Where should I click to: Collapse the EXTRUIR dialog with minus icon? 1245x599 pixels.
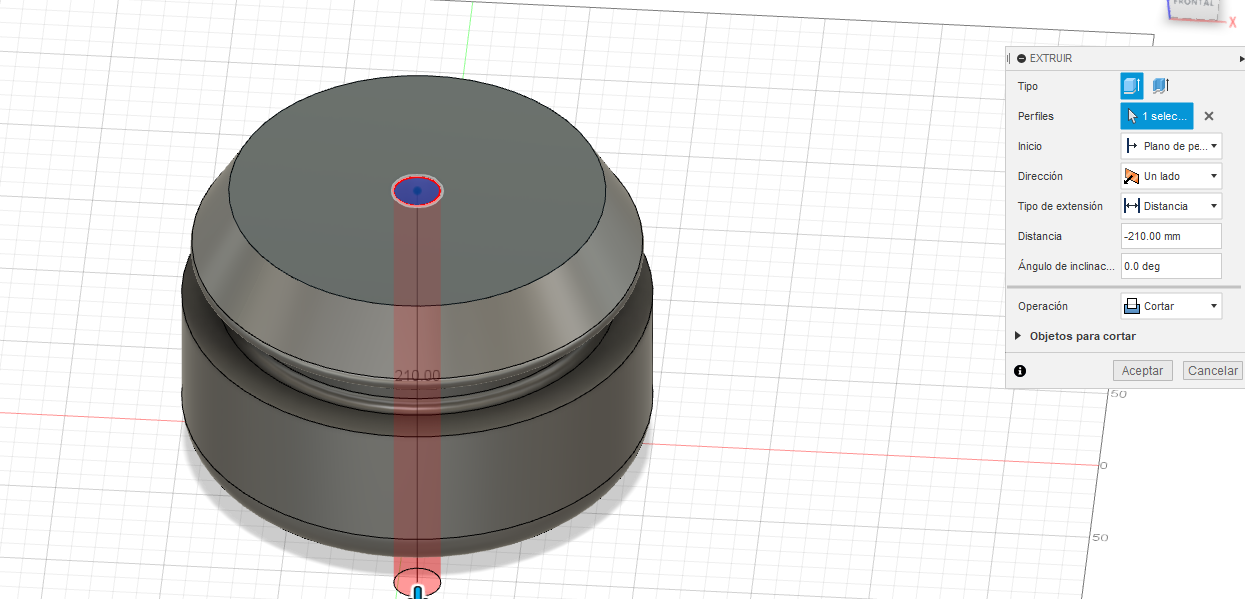click(1021, 59)
